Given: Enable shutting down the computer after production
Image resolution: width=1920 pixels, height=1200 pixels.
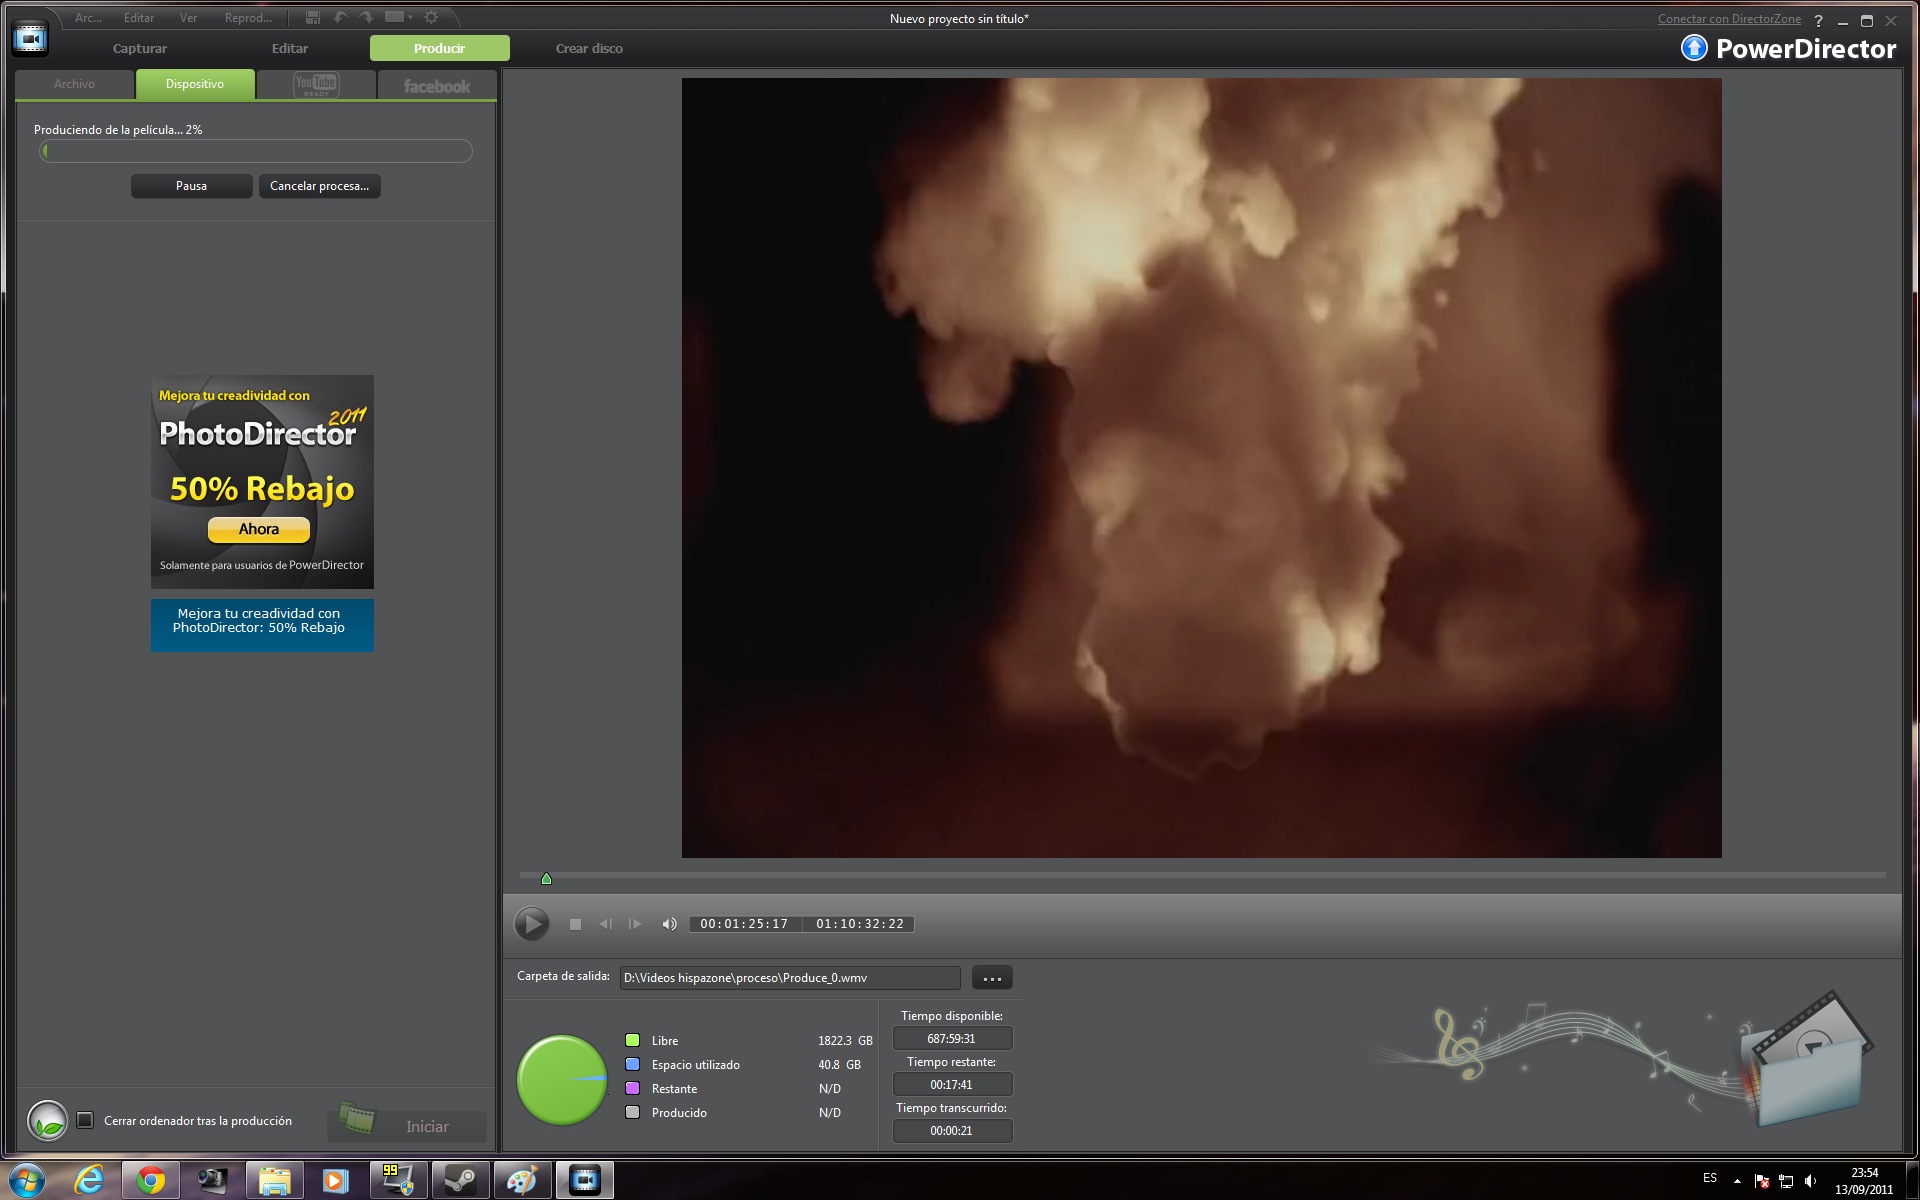Looking at the screenshot, I should tap(85, 1120).
